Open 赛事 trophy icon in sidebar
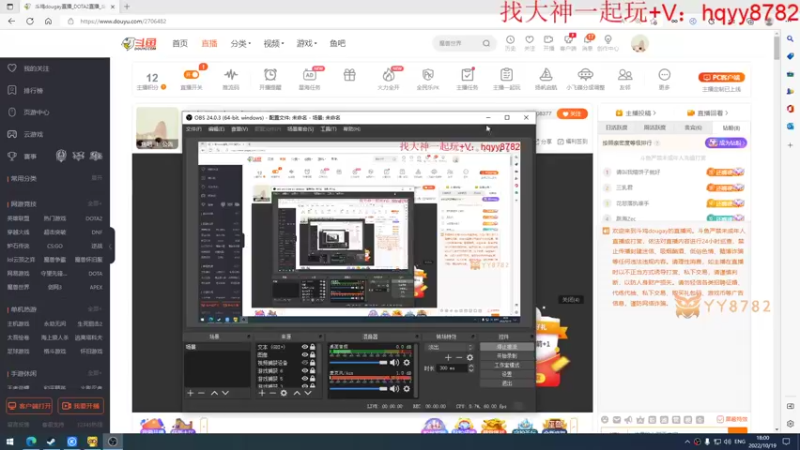Image resolution: width=800 pixels, height=450 pixels. tap(12, 156)
